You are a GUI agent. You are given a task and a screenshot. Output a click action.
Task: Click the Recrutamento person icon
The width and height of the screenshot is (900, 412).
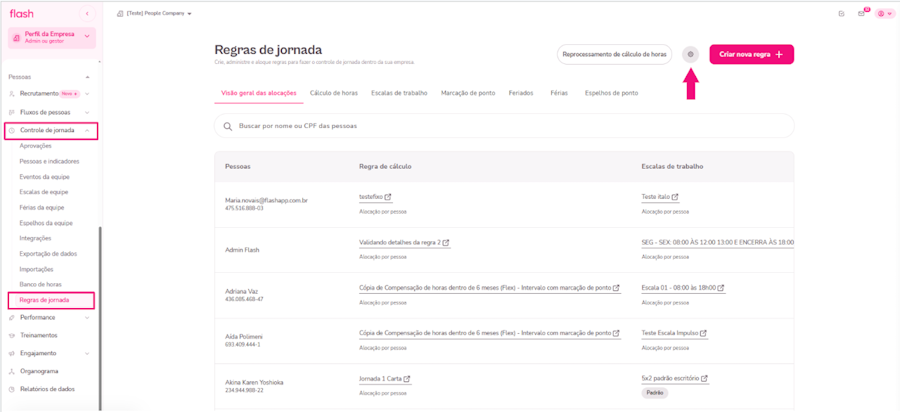12,94
